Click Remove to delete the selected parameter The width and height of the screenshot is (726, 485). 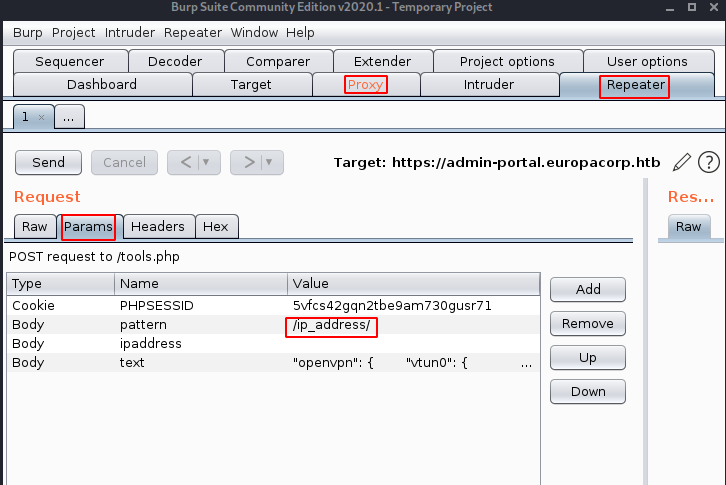pos(588,324)
